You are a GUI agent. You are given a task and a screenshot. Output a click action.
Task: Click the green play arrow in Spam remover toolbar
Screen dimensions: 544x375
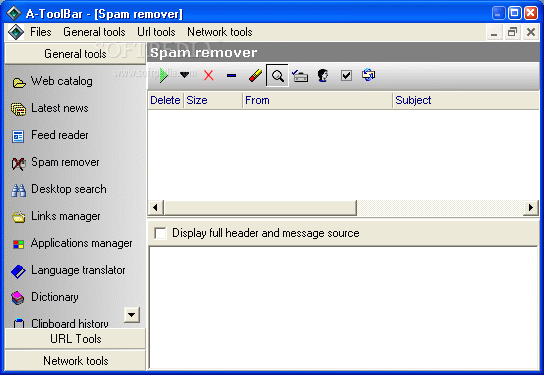(163, 75)
